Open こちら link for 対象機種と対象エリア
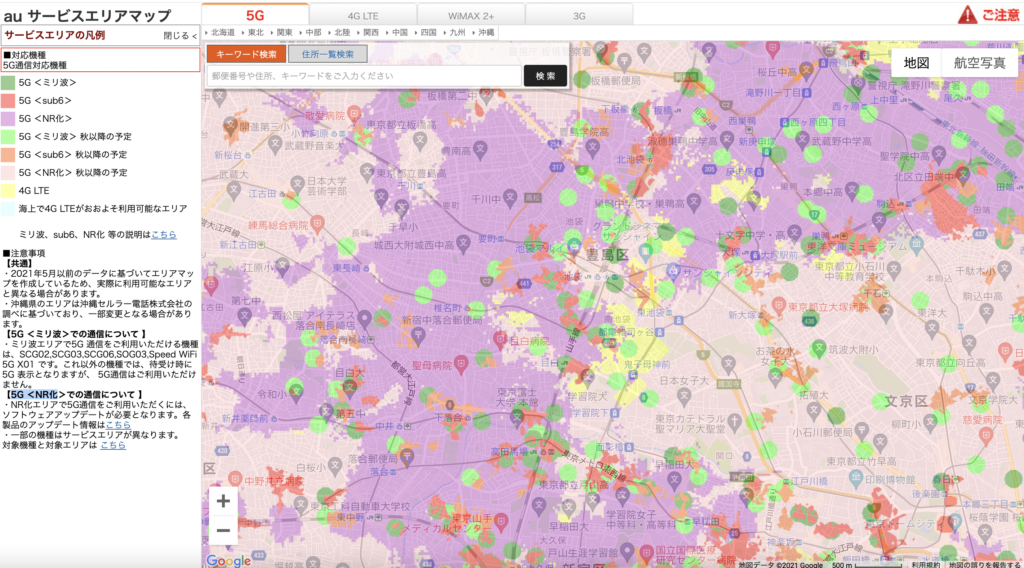Screen dimensions: 1024x568 coord(113,445)
